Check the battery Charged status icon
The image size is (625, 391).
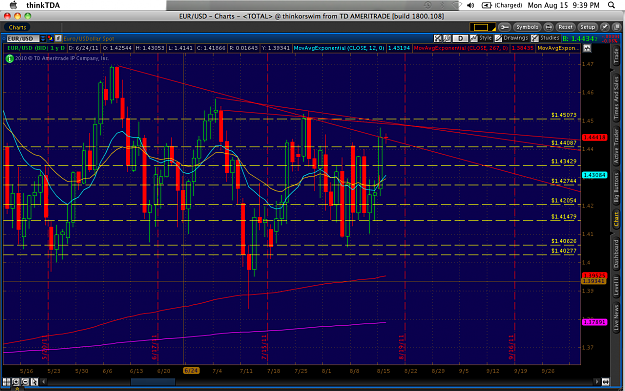pyautogui.click(x=487, y=5)
